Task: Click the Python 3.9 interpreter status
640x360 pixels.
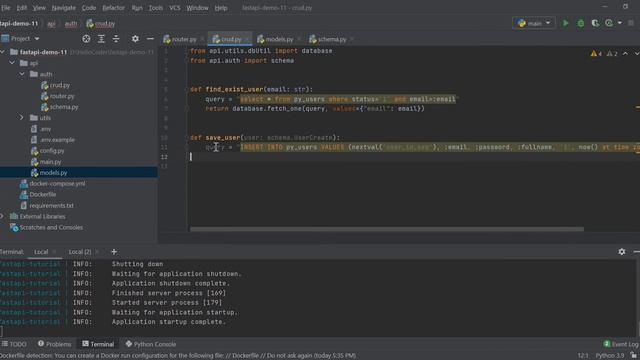Action: click(x=610, y=356)
